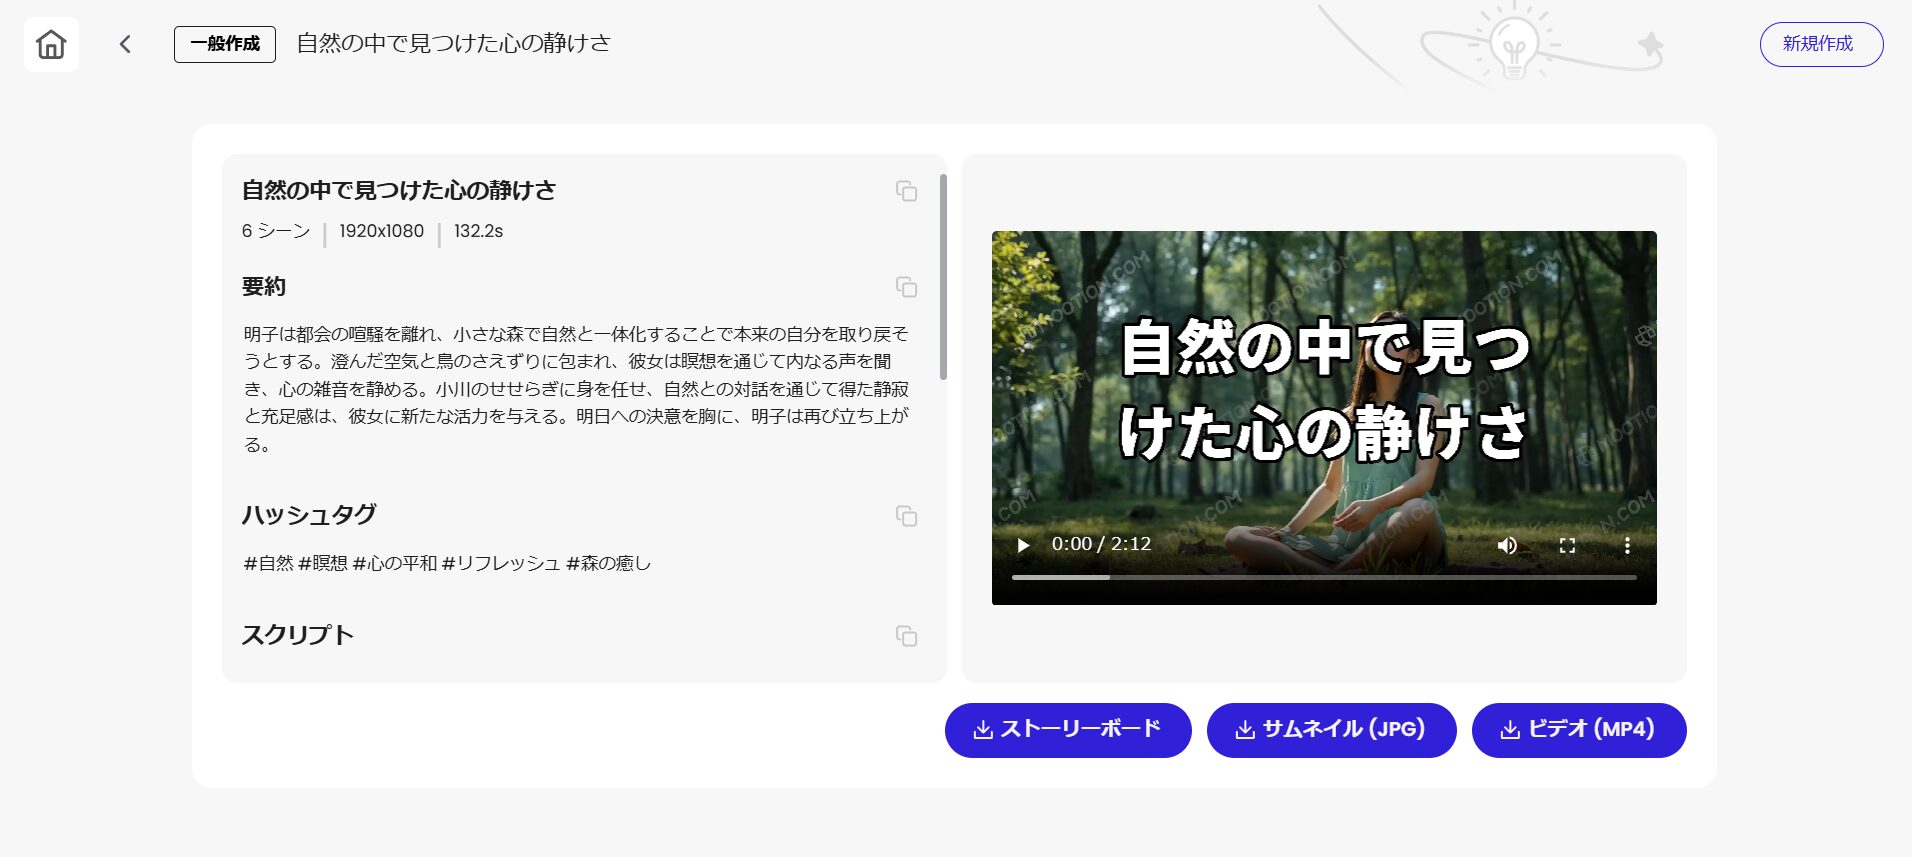Copy the 要約 summary section
The image size is (1912, 857).
coord(906,287)
